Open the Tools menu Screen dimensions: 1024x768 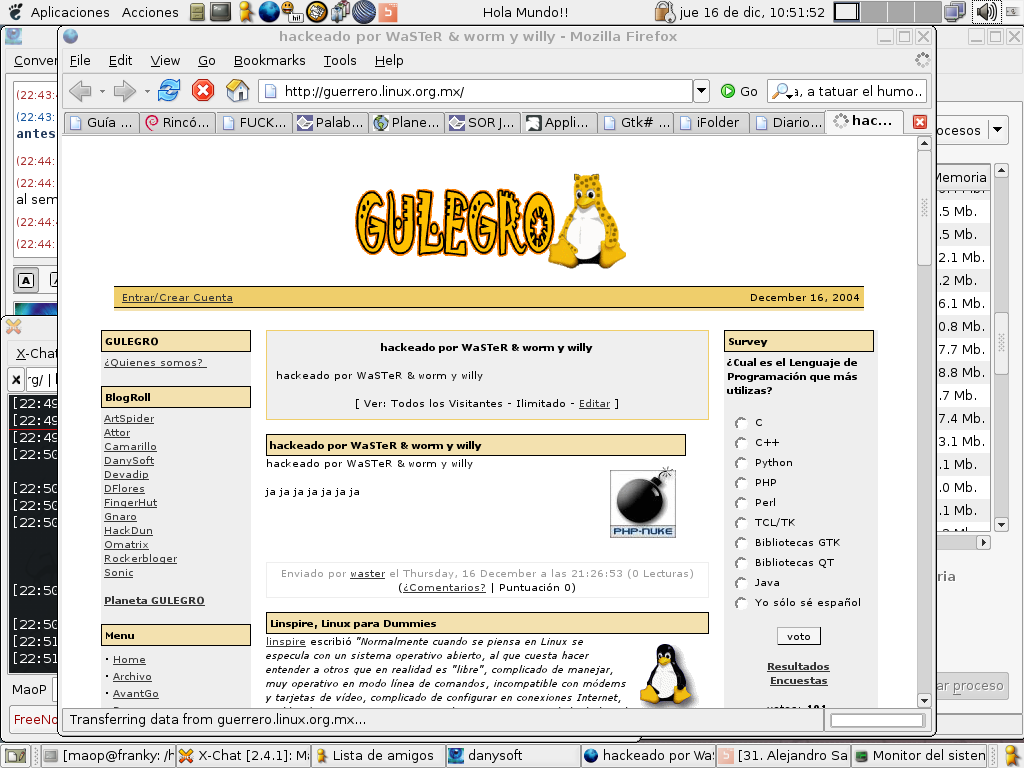[340, 61]
